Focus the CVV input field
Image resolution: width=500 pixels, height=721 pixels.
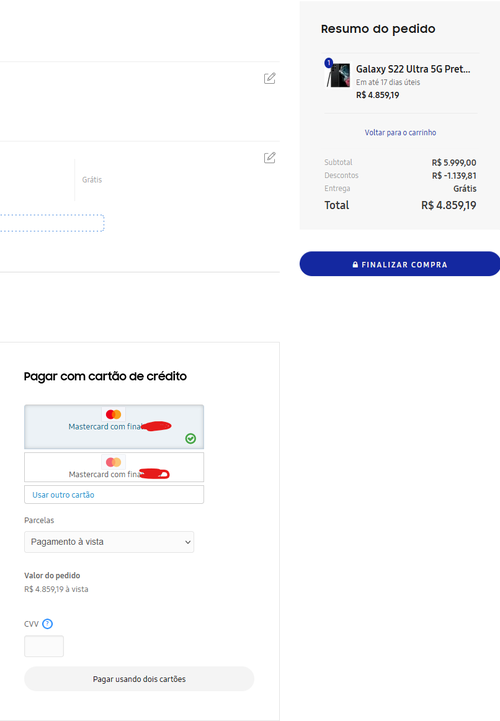tap(44, 646)
